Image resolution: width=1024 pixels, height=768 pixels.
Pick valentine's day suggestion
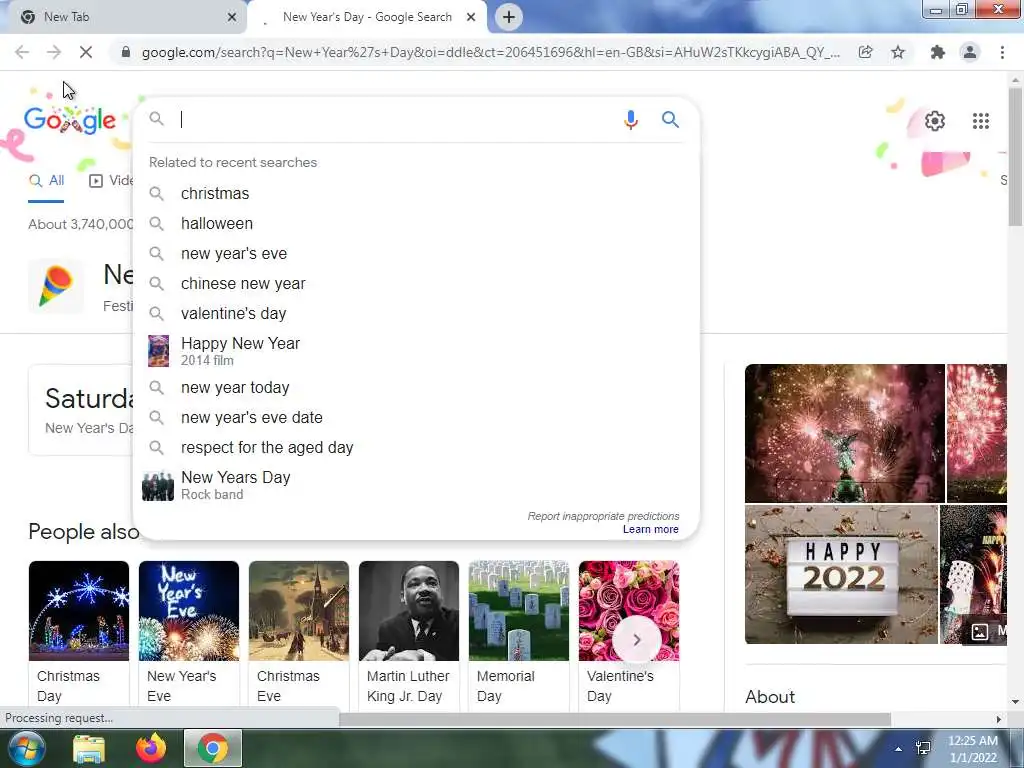pos(416,313)
